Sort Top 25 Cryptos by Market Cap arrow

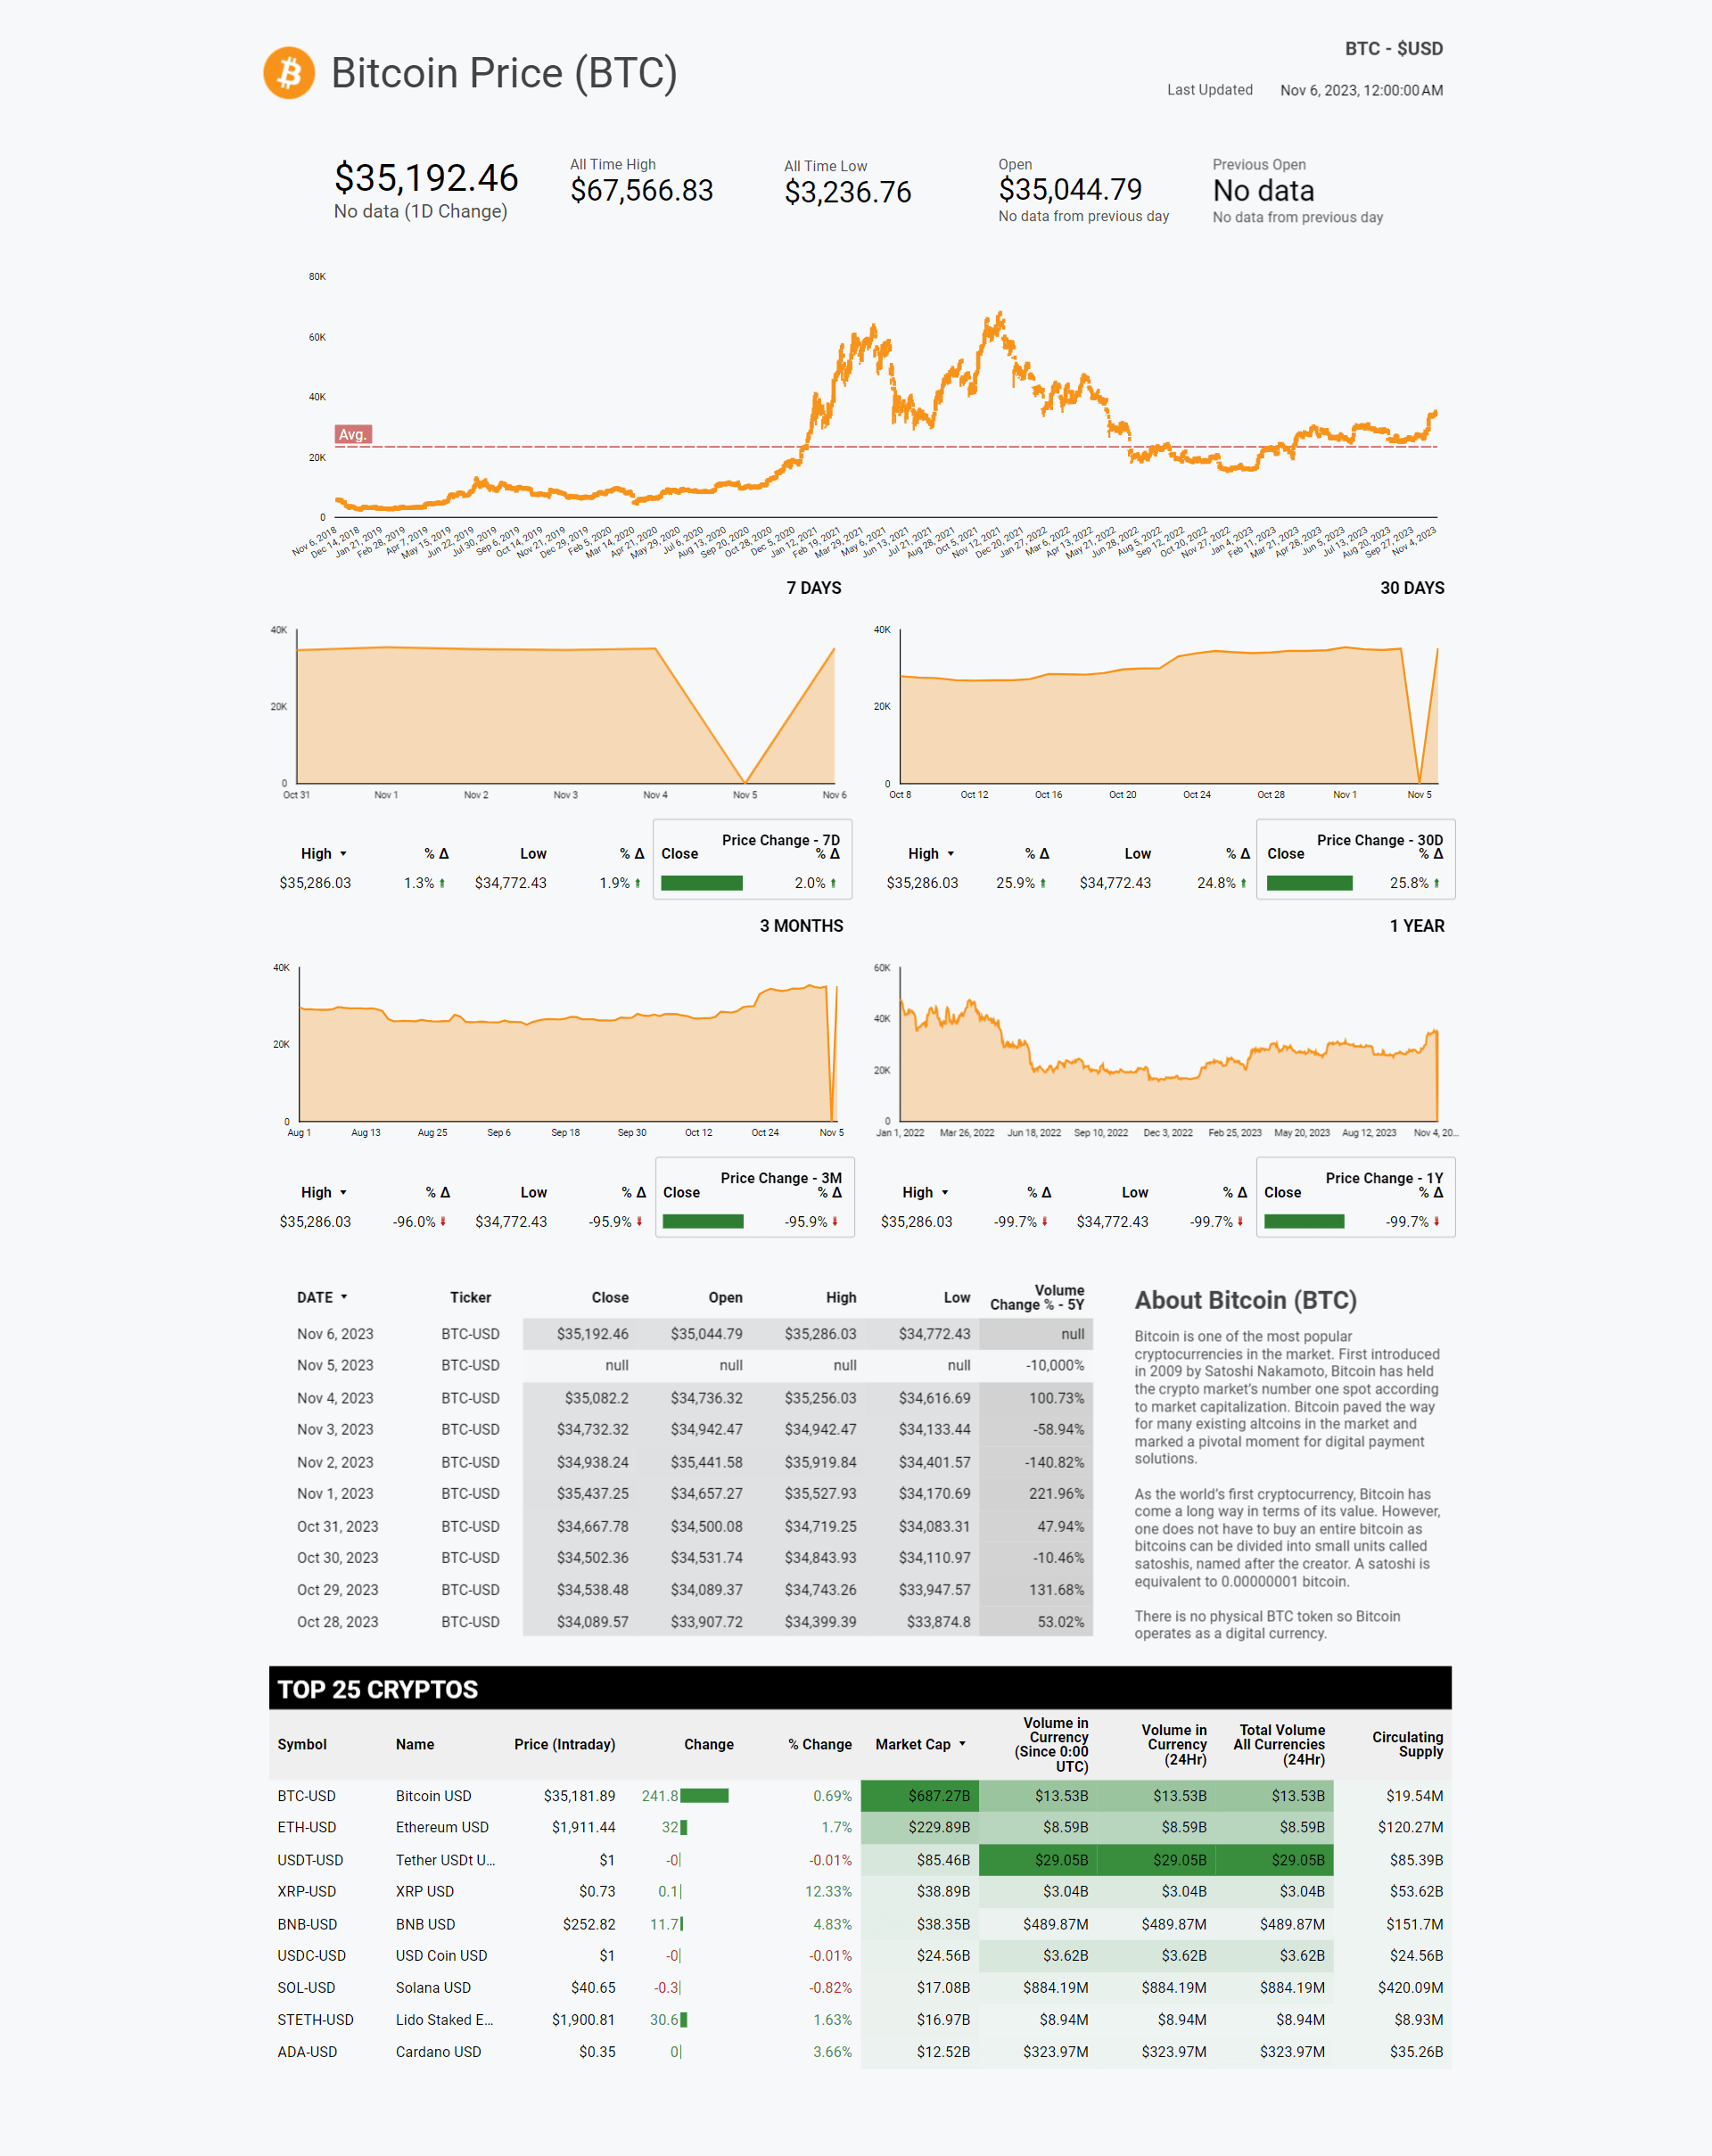pyautogui.click(x=962, y=1744)
